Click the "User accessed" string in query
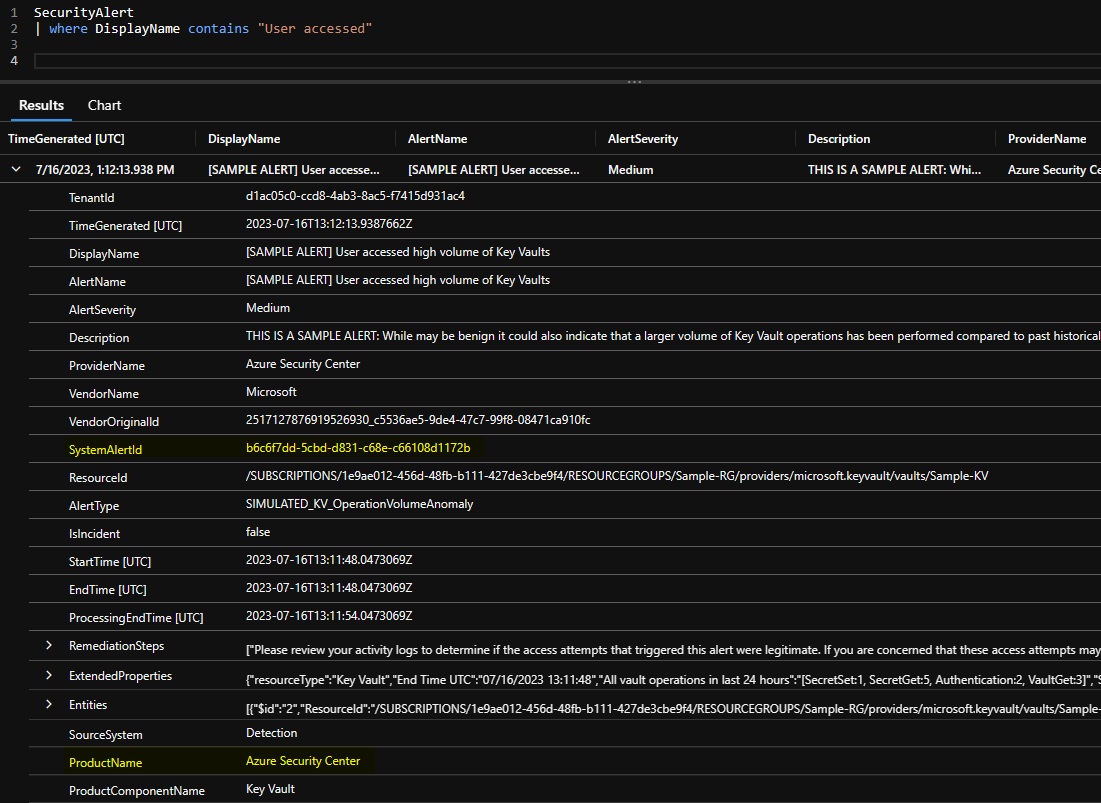Image resolution: width=1101 pixels, height=803 pixels. pos(315,29)
